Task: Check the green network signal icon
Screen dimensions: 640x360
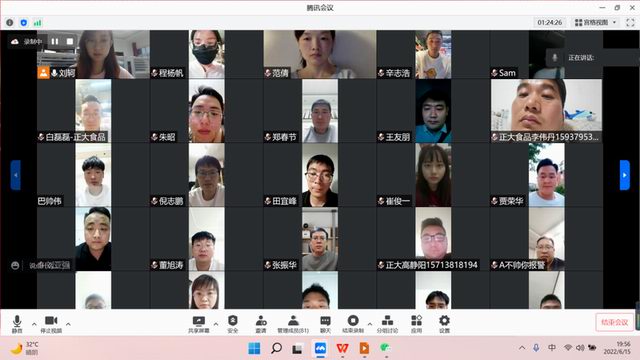Action: point(38,23)
